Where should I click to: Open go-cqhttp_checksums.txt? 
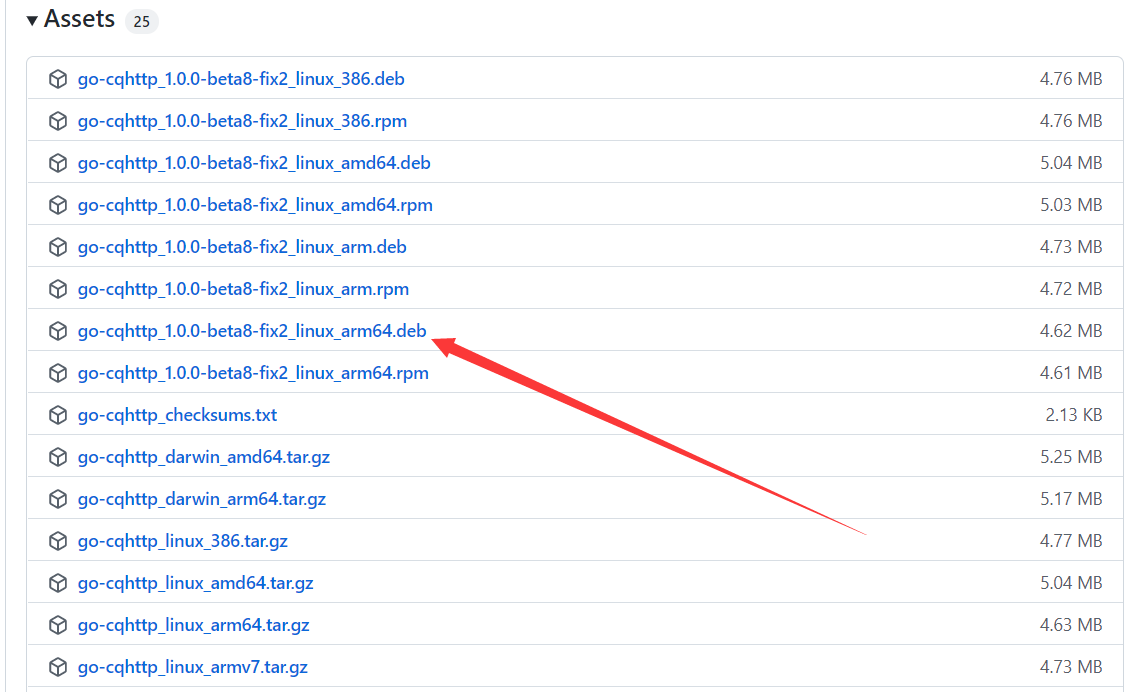pos(177,415)
